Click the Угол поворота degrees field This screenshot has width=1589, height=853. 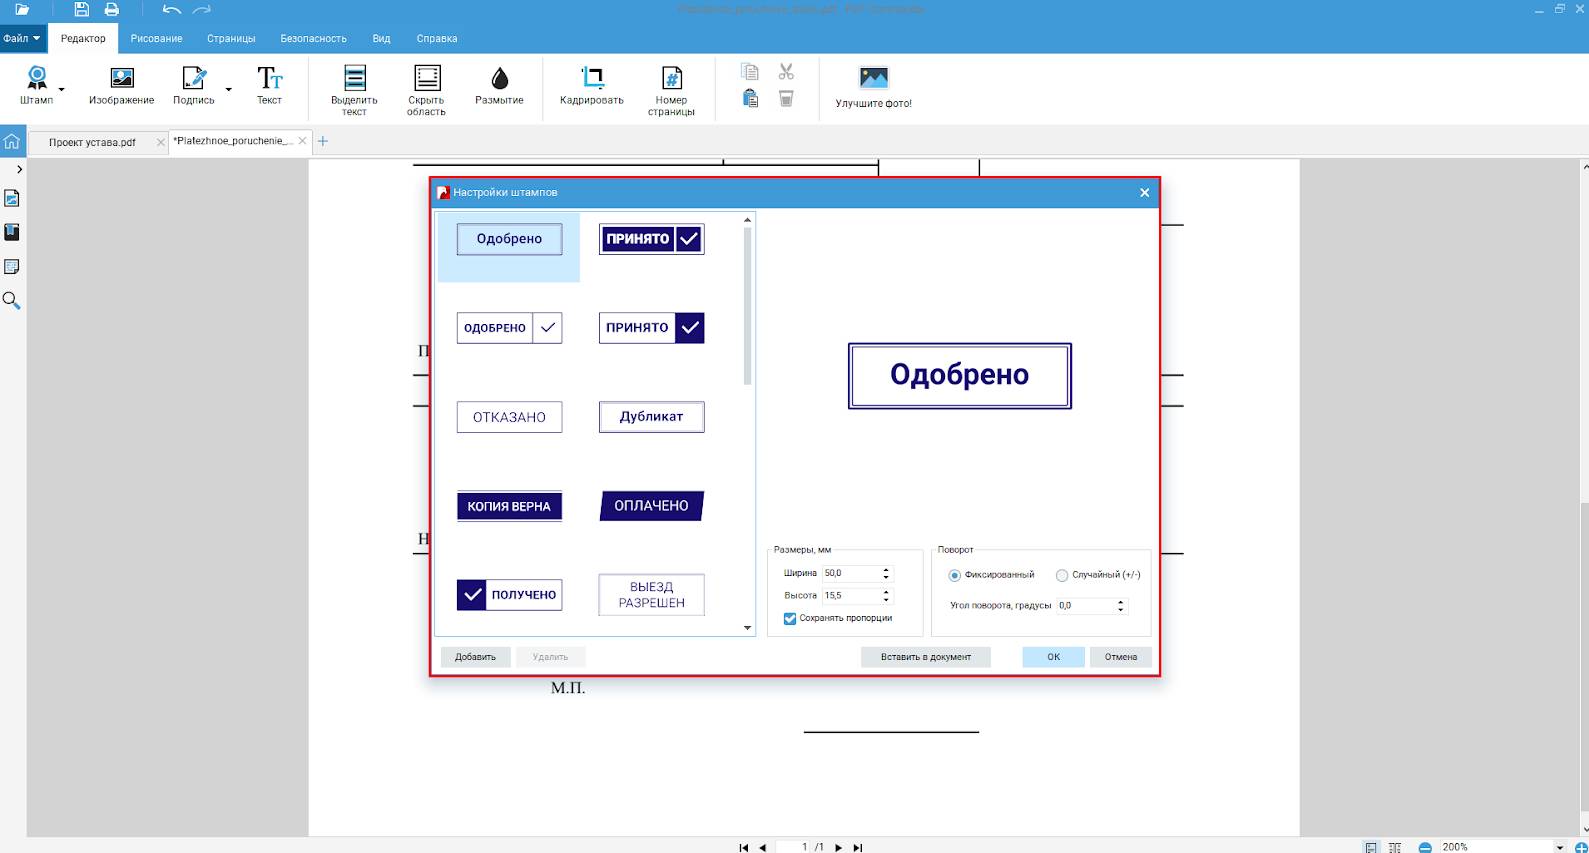(1085, 605)
